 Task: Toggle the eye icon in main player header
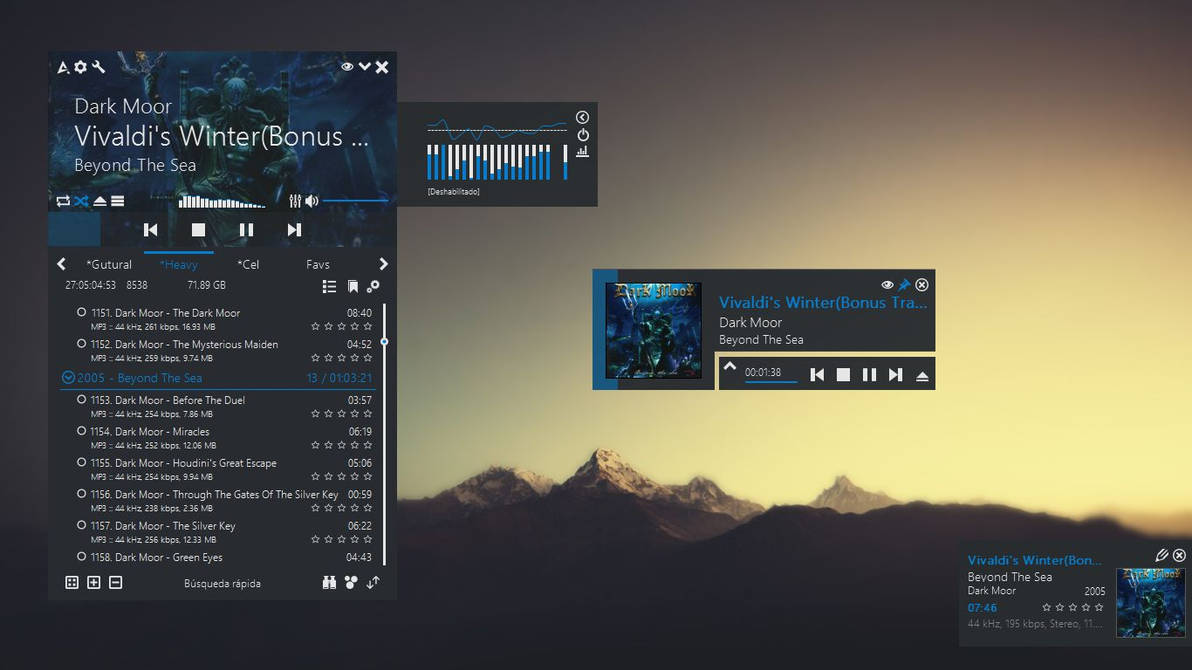pyautogui.click(x=347, y=67)
